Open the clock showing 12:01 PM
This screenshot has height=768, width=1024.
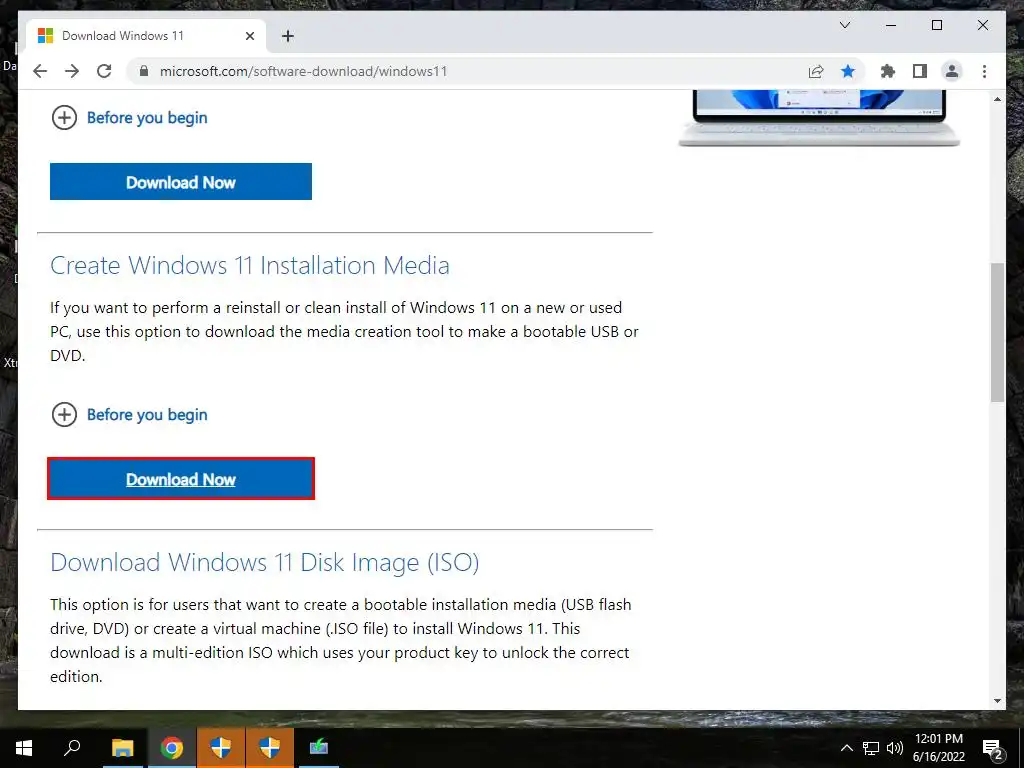[938, 748]
